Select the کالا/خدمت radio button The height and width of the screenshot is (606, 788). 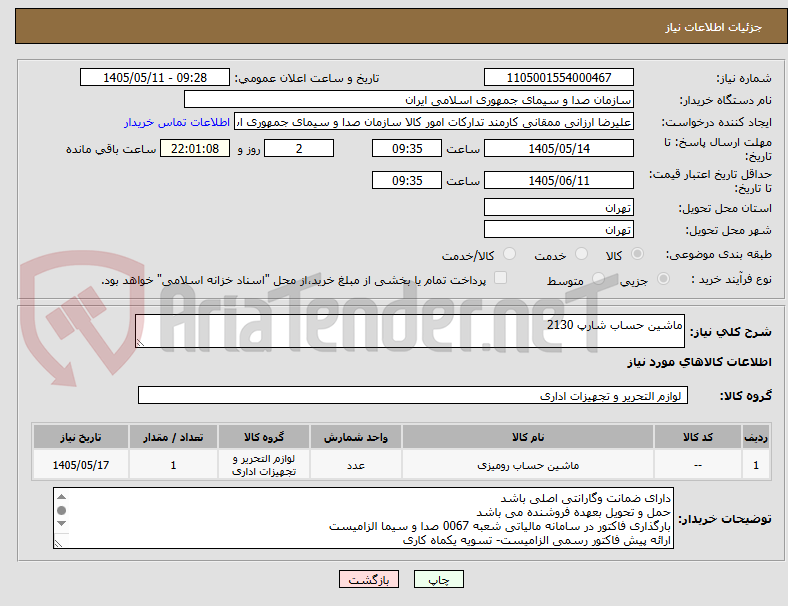[510, 254]
